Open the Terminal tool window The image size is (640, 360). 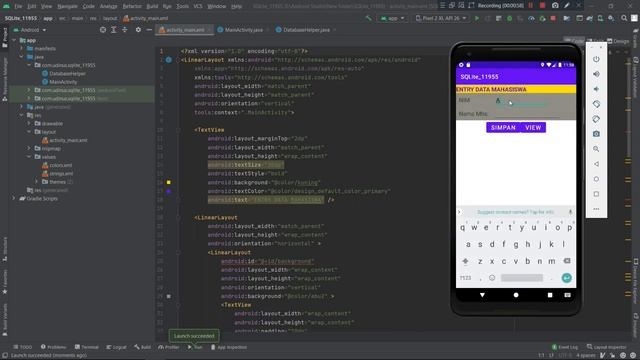tap(87, 347)
